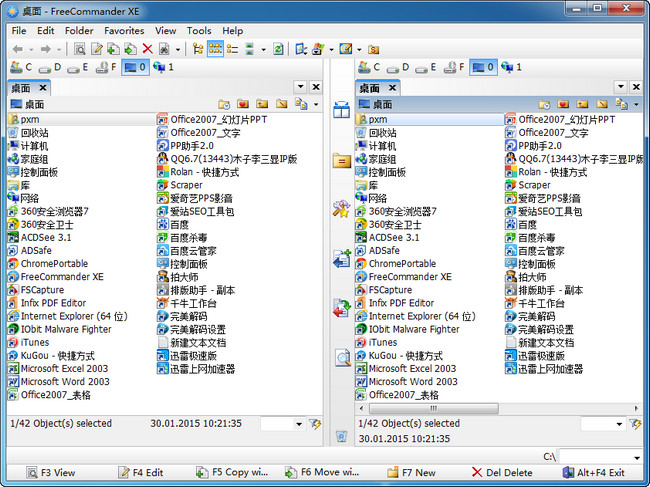Open the Help menu
This screenshot has width=650, height=487.
(233, 31)
